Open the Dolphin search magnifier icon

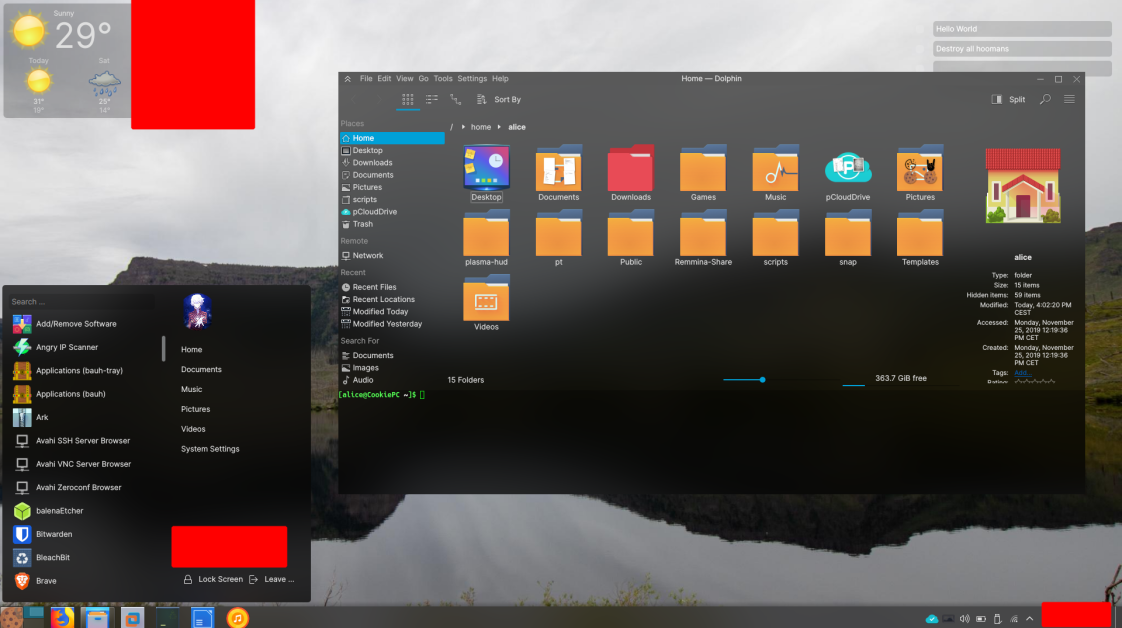tap(1045, 100)
